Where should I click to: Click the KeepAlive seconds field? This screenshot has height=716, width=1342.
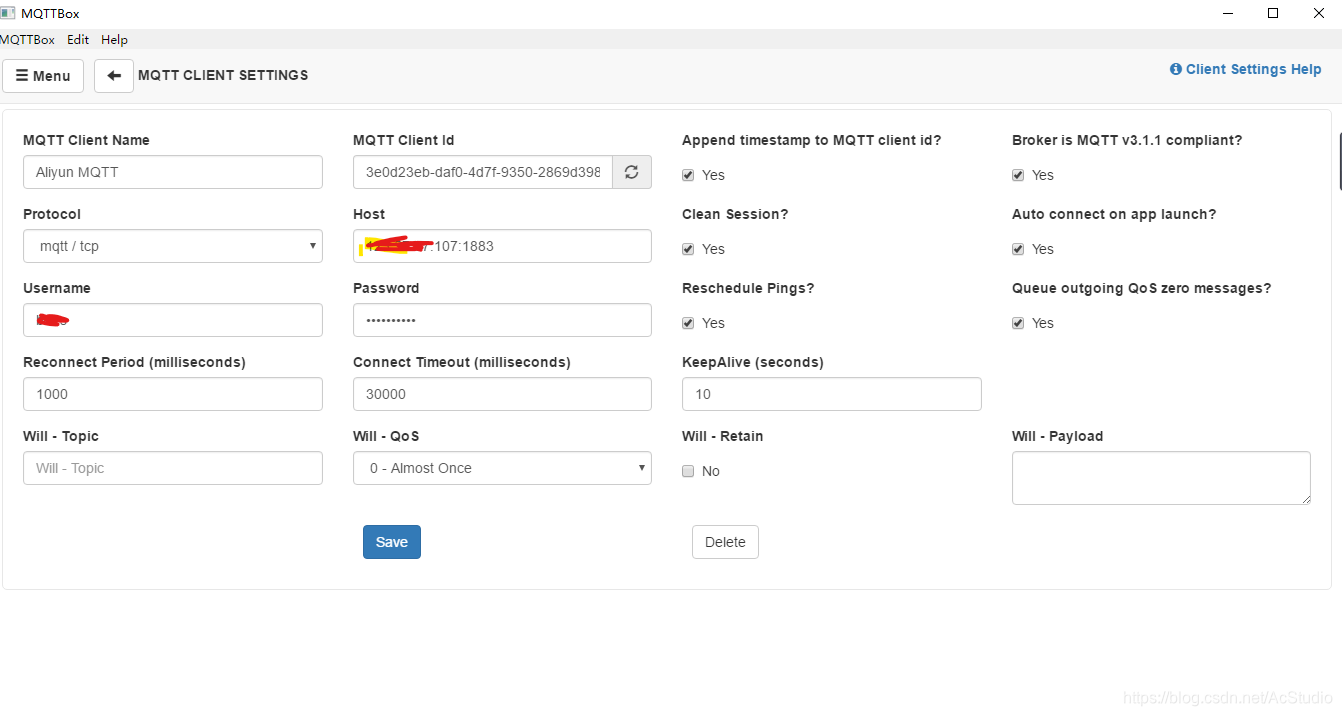[x=832, y=394]
